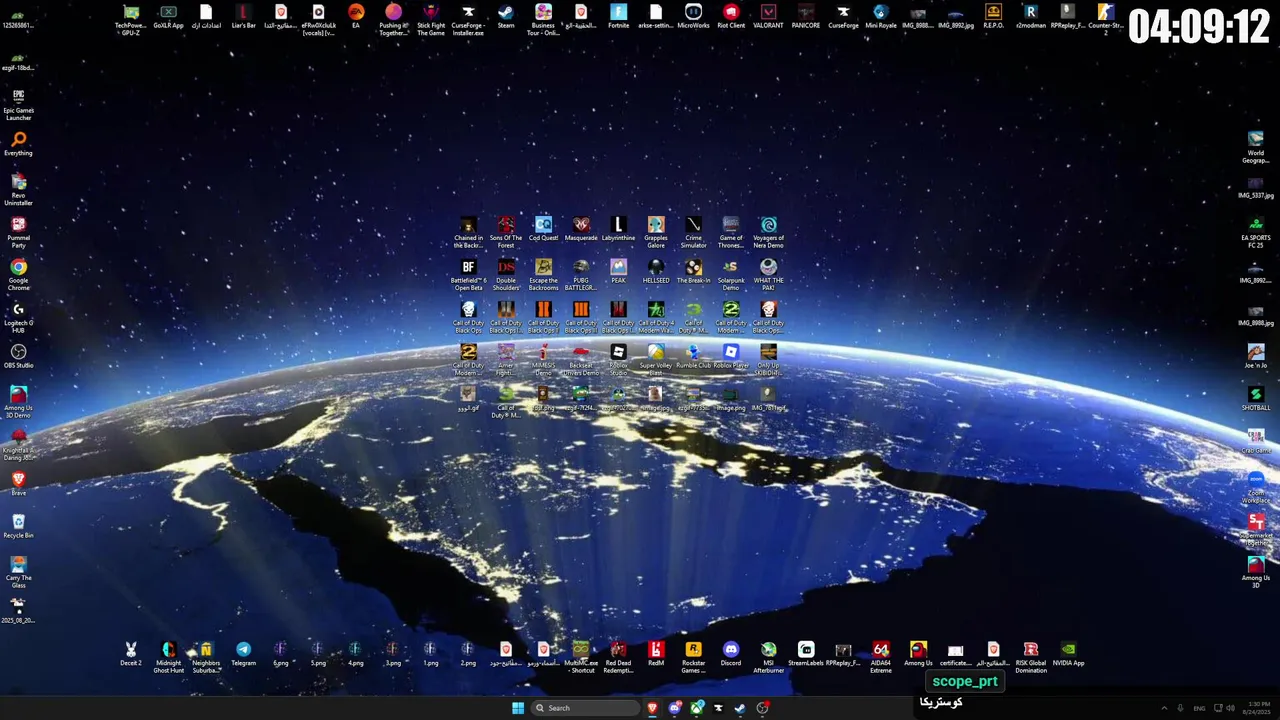Open NVIDIA App shortcut
This screenshot has width=1280, height=720.
point(1068,654)
